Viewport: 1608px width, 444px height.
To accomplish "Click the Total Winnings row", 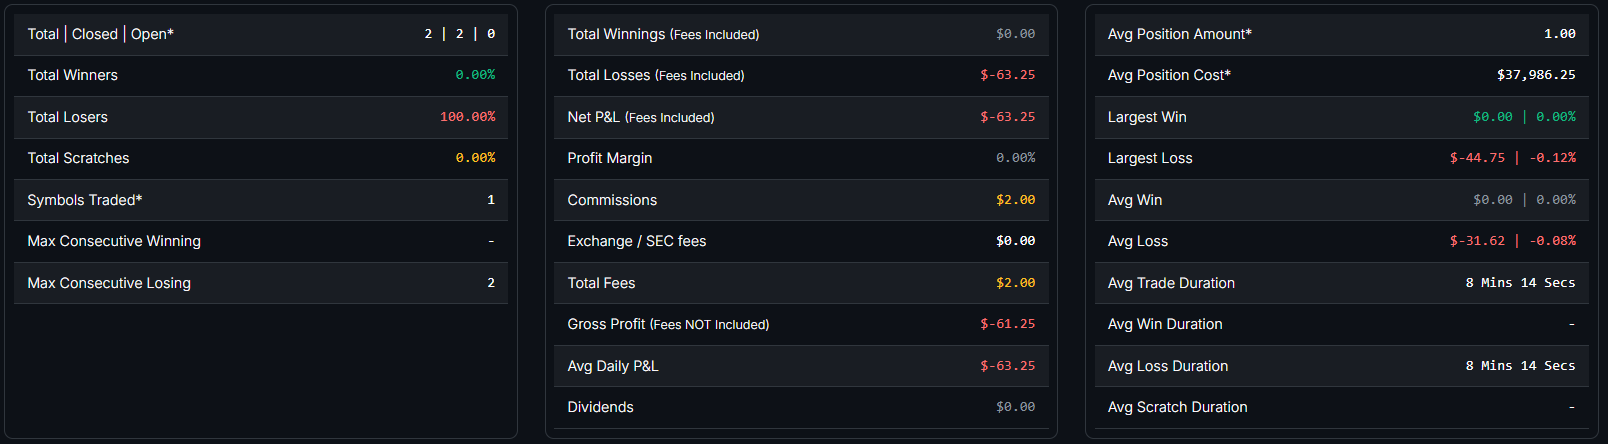I will tap(801, 34).
